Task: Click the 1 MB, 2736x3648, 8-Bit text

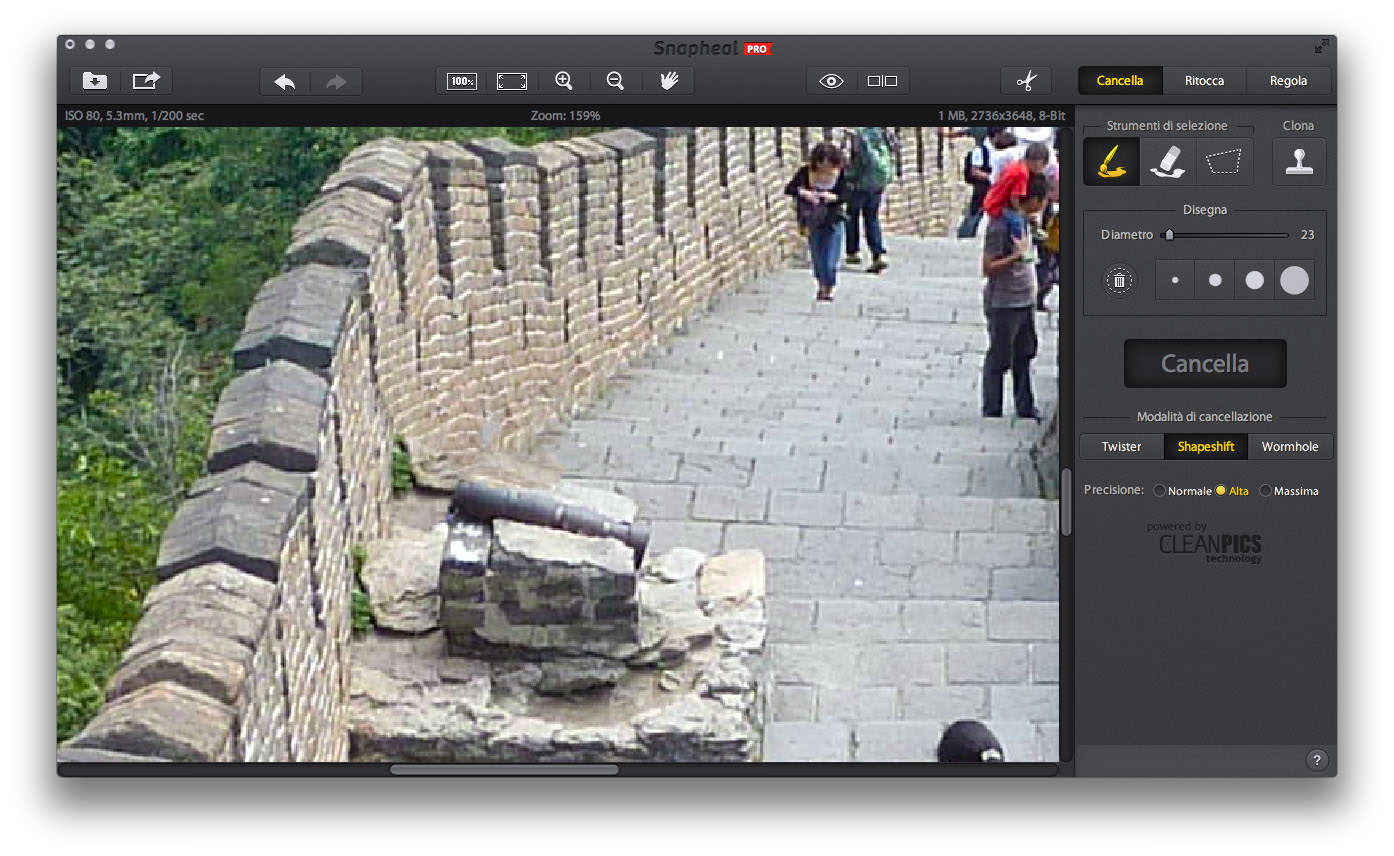Action: pyautogui.click(x=1001, y=116)
